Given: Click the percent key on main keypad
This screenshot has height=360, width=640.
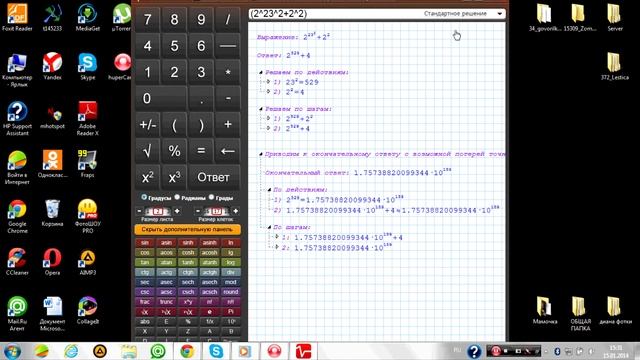Looking at the screenshot, I should pyautogui.click(x=174, y=151).
